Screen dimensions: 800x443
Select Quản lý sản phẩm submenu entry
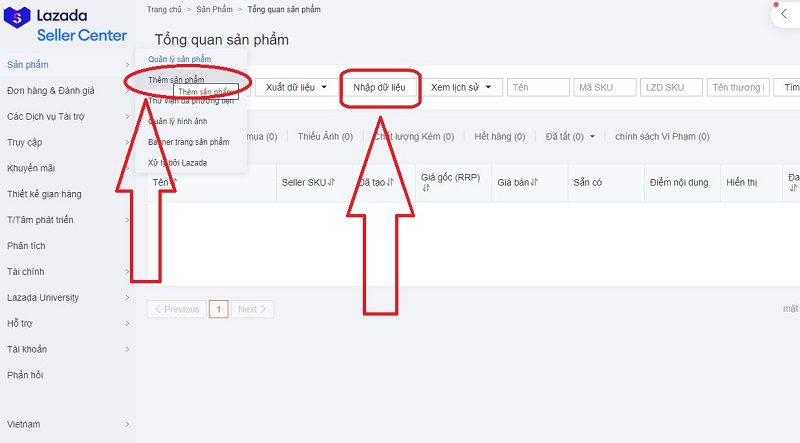[180, 59]
